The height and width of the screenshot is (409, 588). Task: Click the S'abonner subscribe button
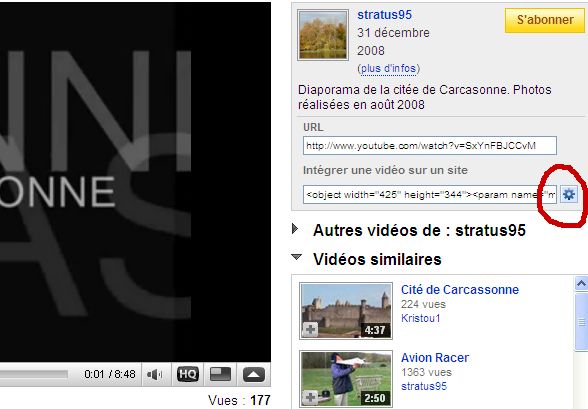coord(545,20)
